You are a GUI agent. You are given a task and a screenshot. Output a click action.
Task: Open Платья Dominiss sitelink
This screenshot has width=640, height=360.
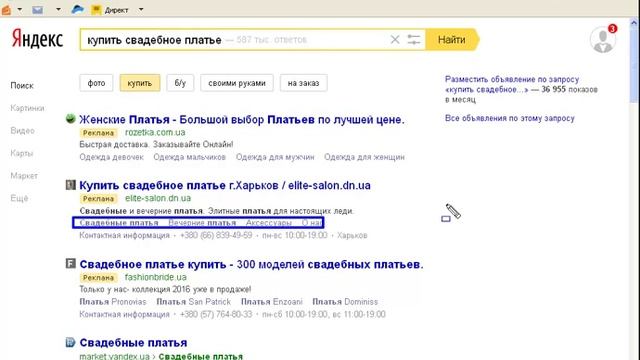click(345, 302)
